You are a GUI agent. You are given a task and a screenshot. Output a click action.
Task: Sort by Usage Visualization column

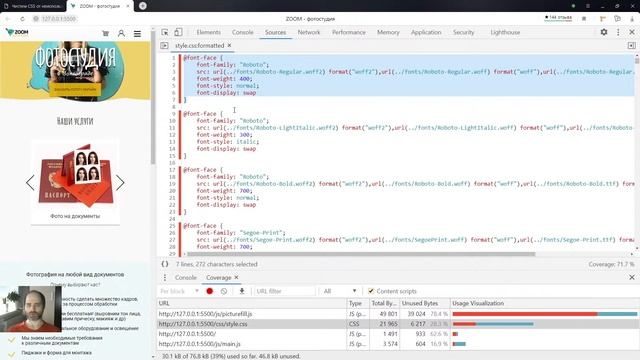point(544,303)
